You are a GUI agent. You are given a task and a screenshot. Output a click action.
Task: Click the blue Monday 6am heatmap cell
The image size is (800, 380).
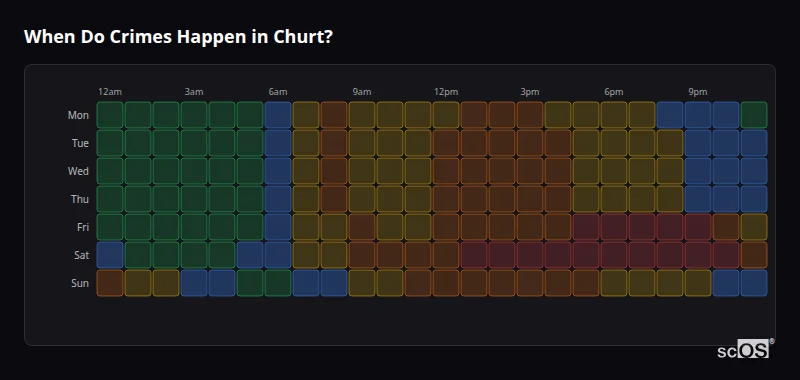(278, 115)
